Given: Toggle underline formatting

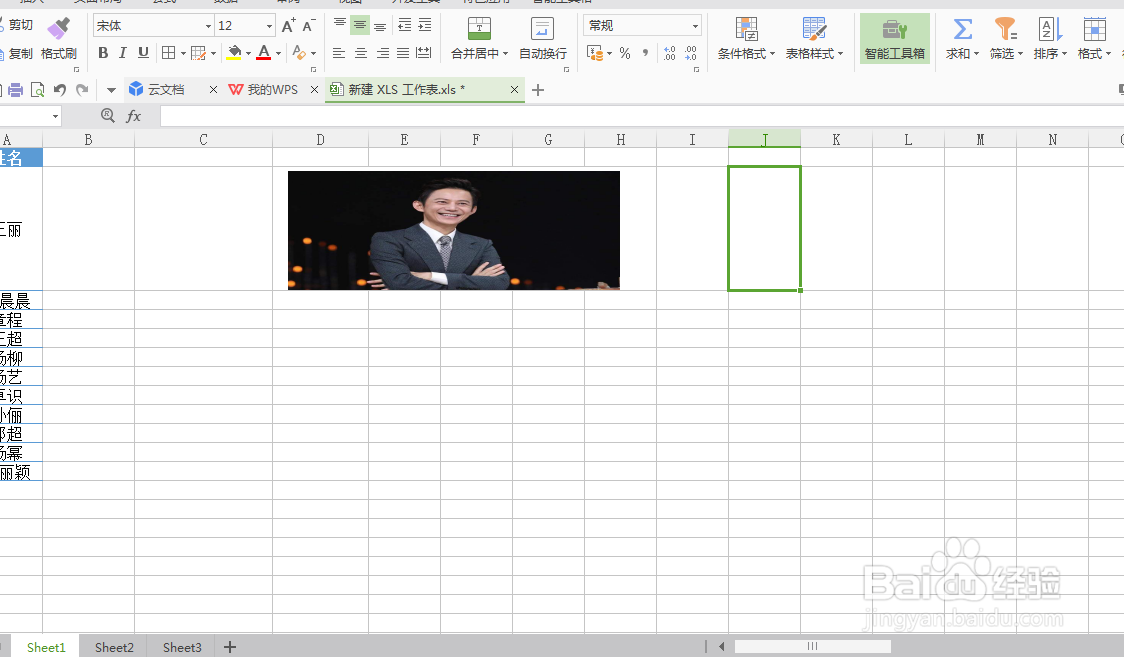Looking at the screenshot, I should click(143, 53).
